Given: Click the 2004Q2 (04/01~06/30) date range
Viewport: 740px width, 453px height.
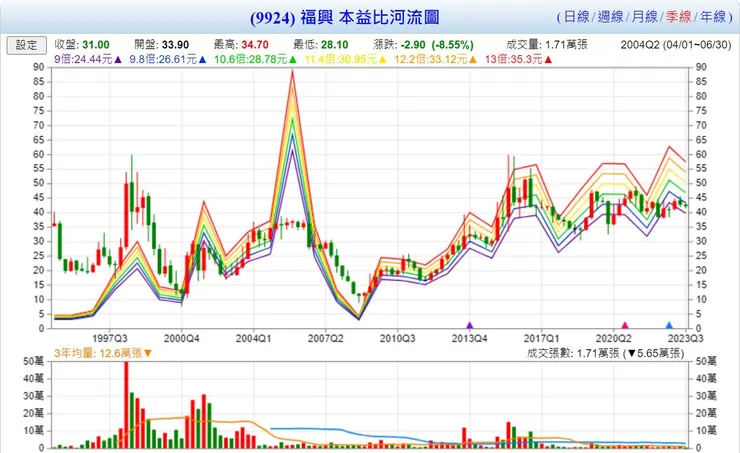Looking at the screenshot, I should (676, 45).
